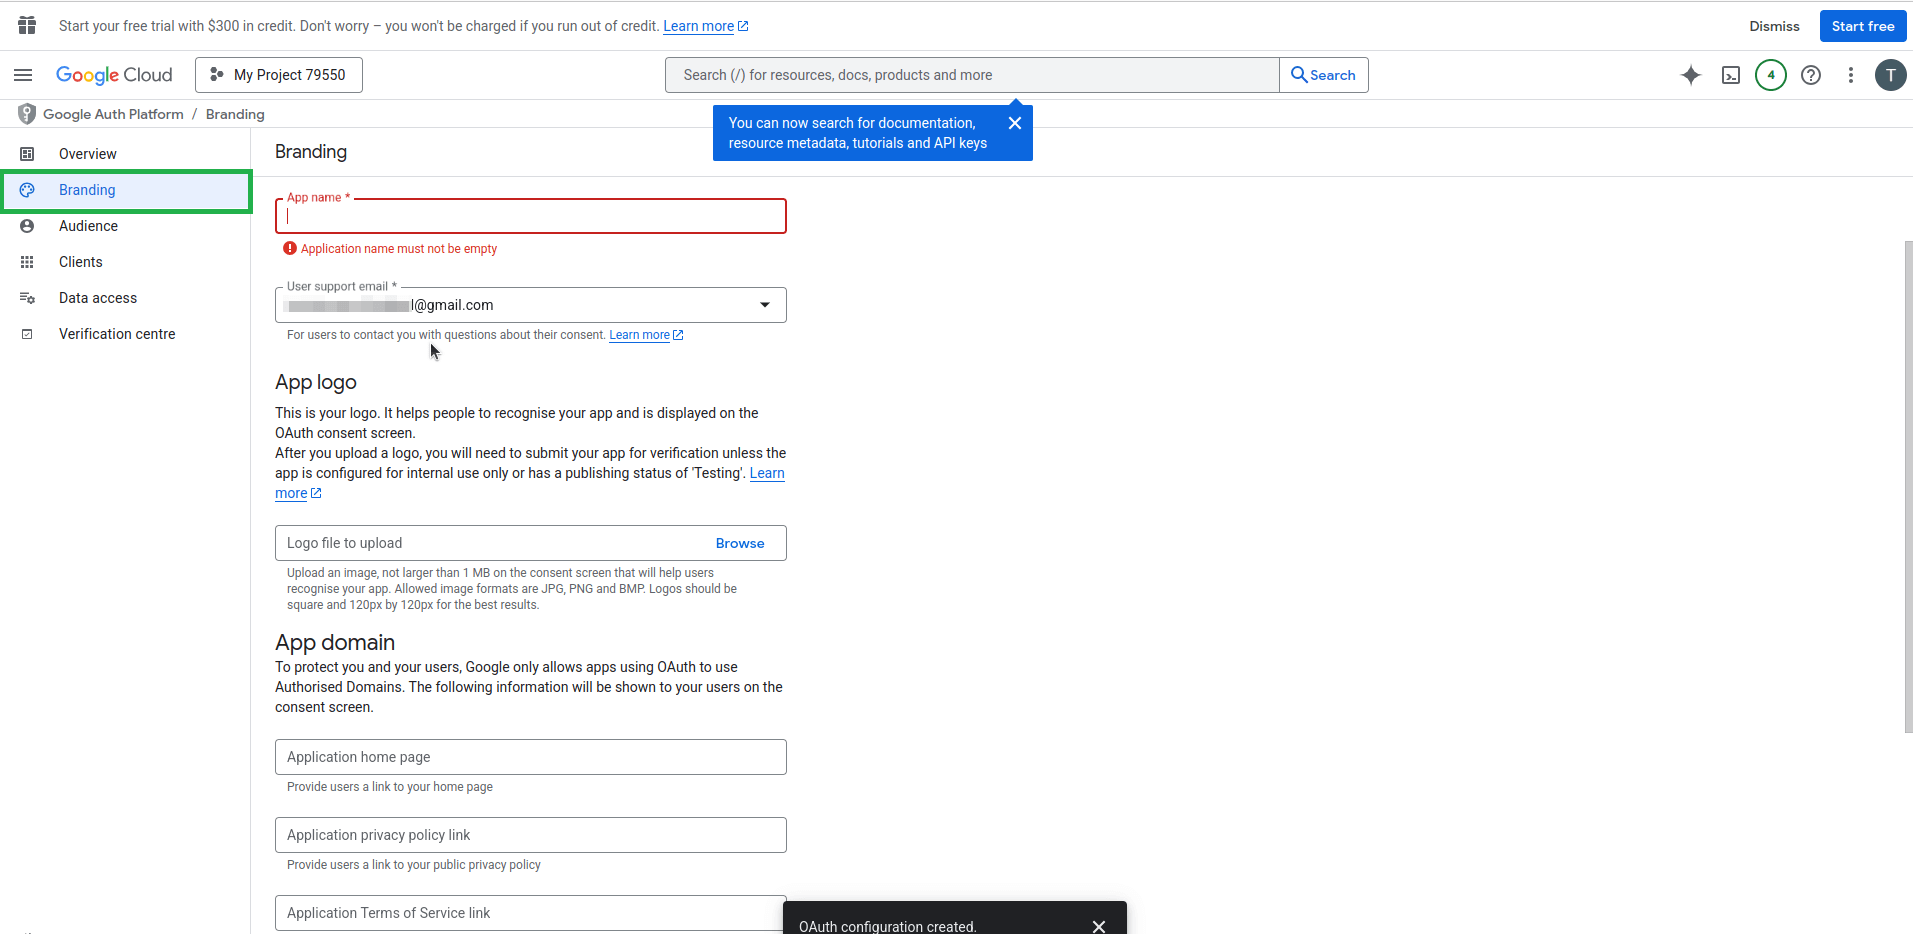This screenshot has width=1913, height=934.
Task: Close the blue search tooltip
Action: 1014,123
